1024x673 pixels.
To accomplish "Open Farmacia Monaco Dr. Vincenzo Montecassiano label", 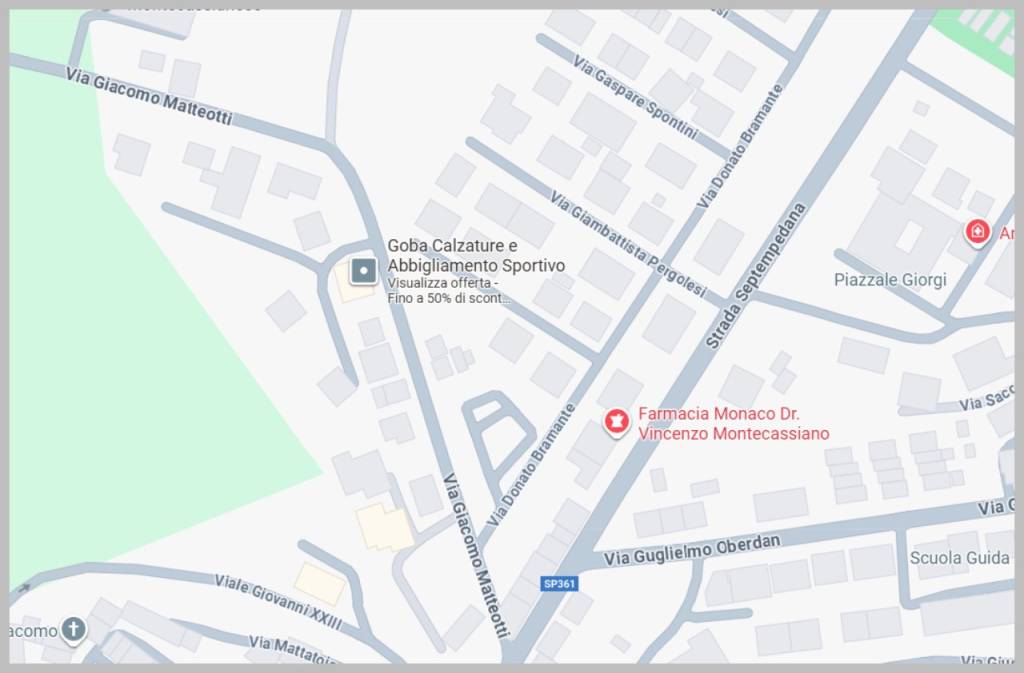I will click(733, 423).
